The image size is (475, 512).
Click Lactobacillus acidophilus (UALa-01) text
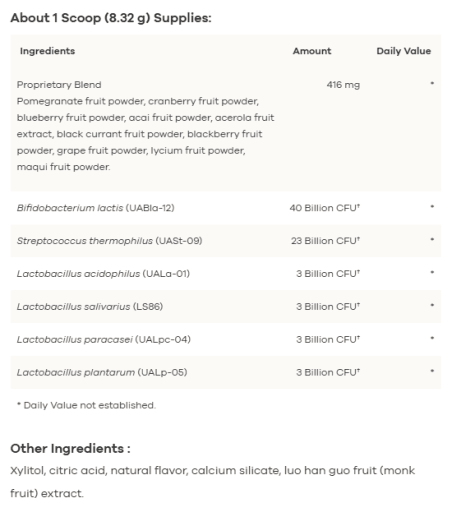pyautogui.click(x=103, y=274)
